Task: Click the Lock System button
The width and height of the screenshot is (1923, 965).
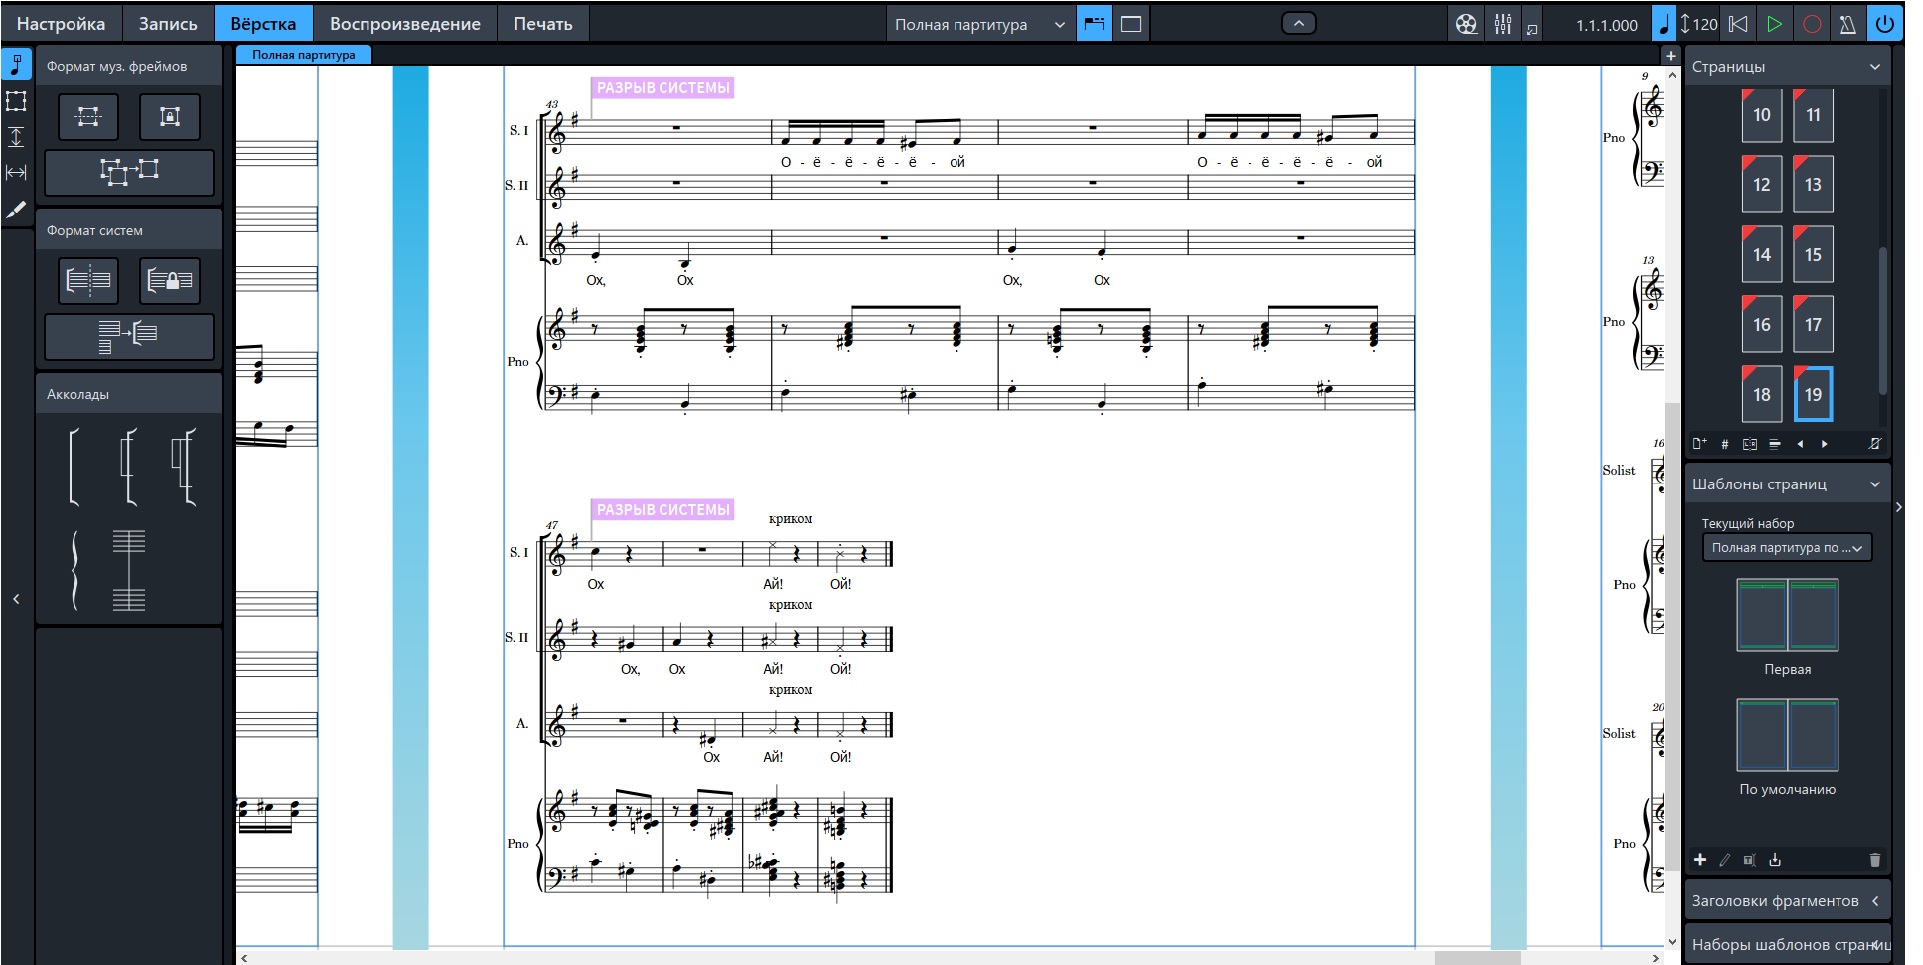Action: [x=170, y=281]
